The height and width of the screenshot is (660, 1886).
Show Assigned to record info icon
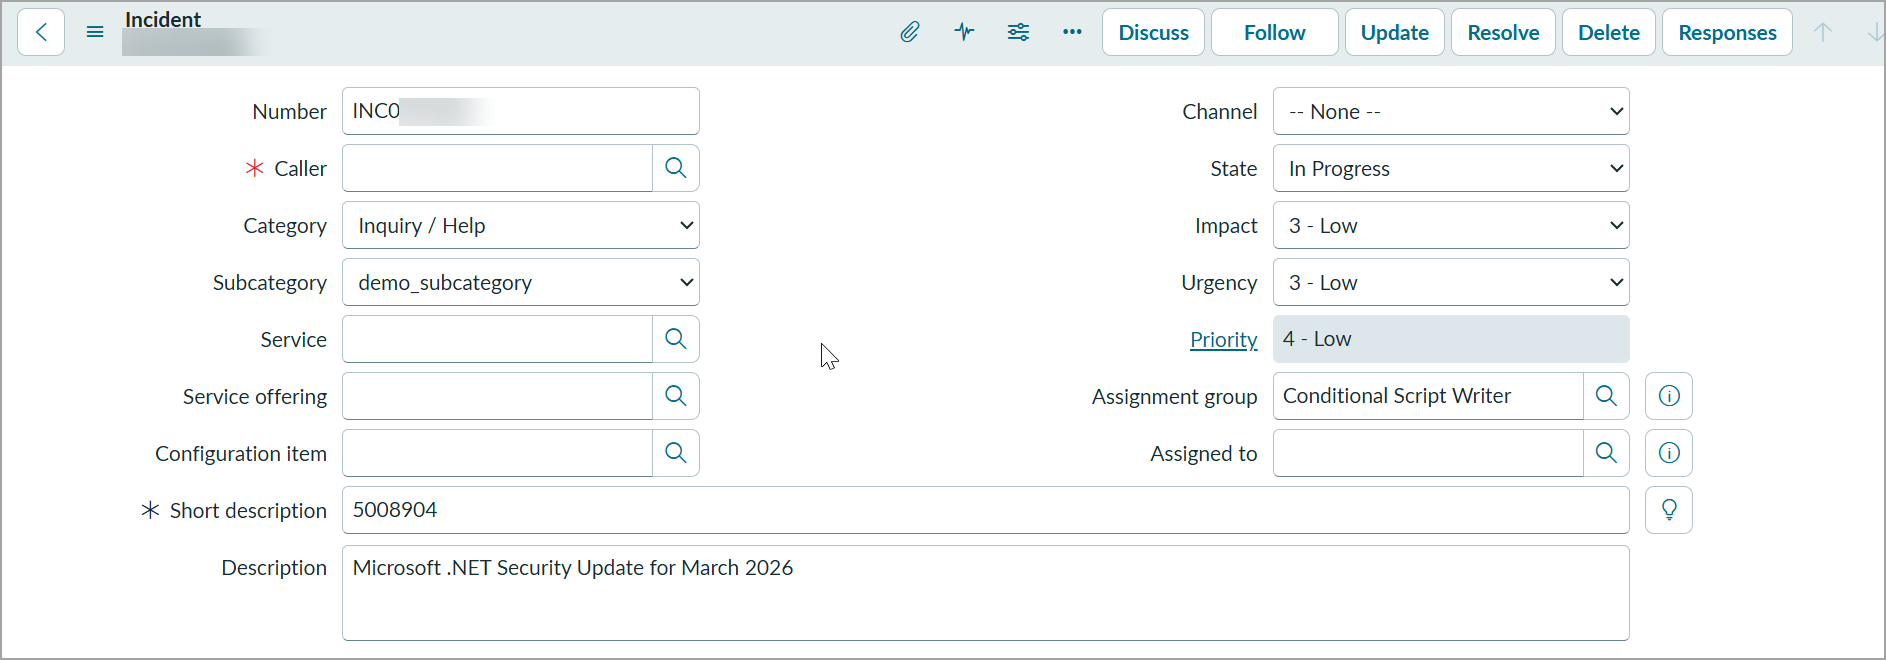pyautogui.click(x=1669, y=453)
